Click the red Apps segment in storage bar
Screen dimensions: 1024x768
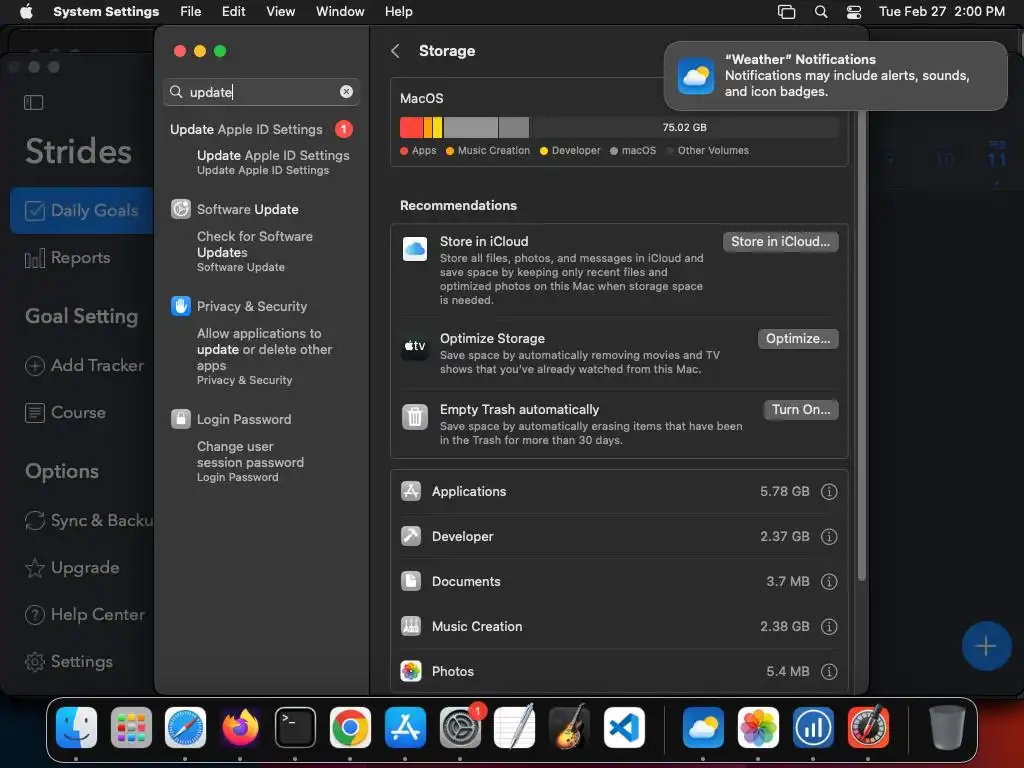pos(411,127)
